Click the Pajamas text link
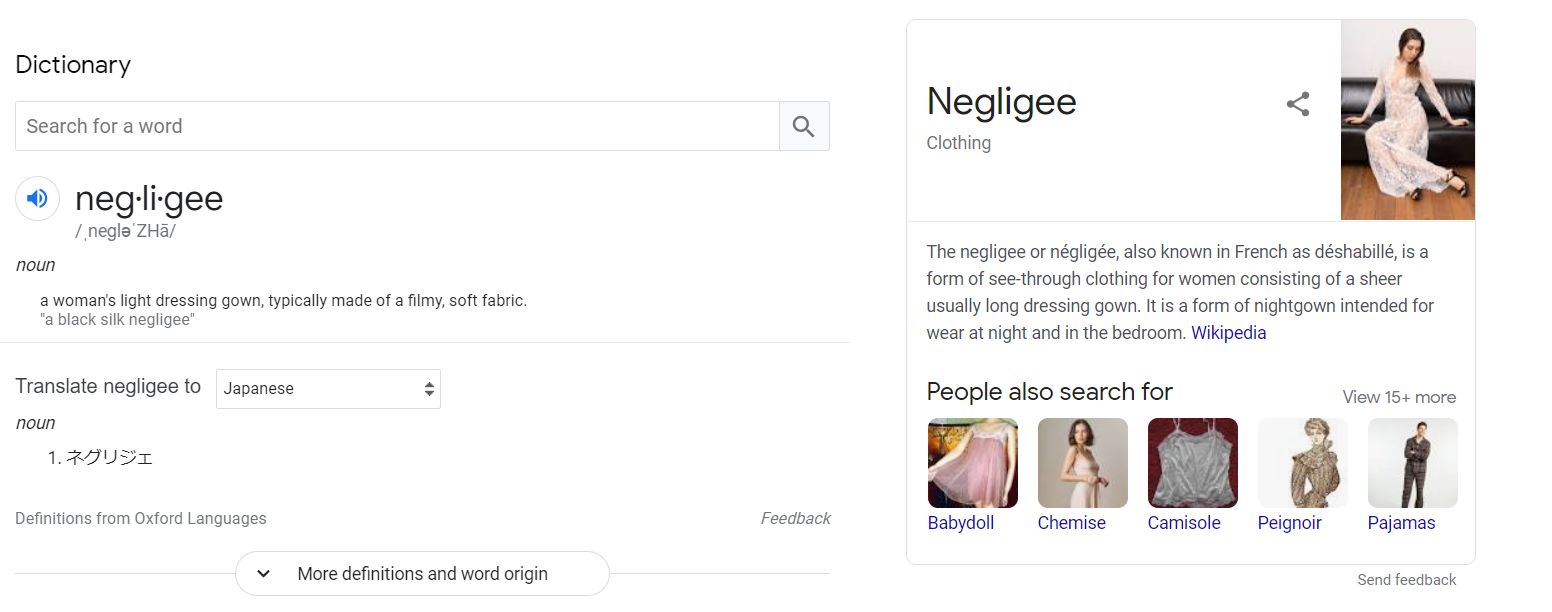The width and height of the screenshot is (1552, 612). point(1401,523)
